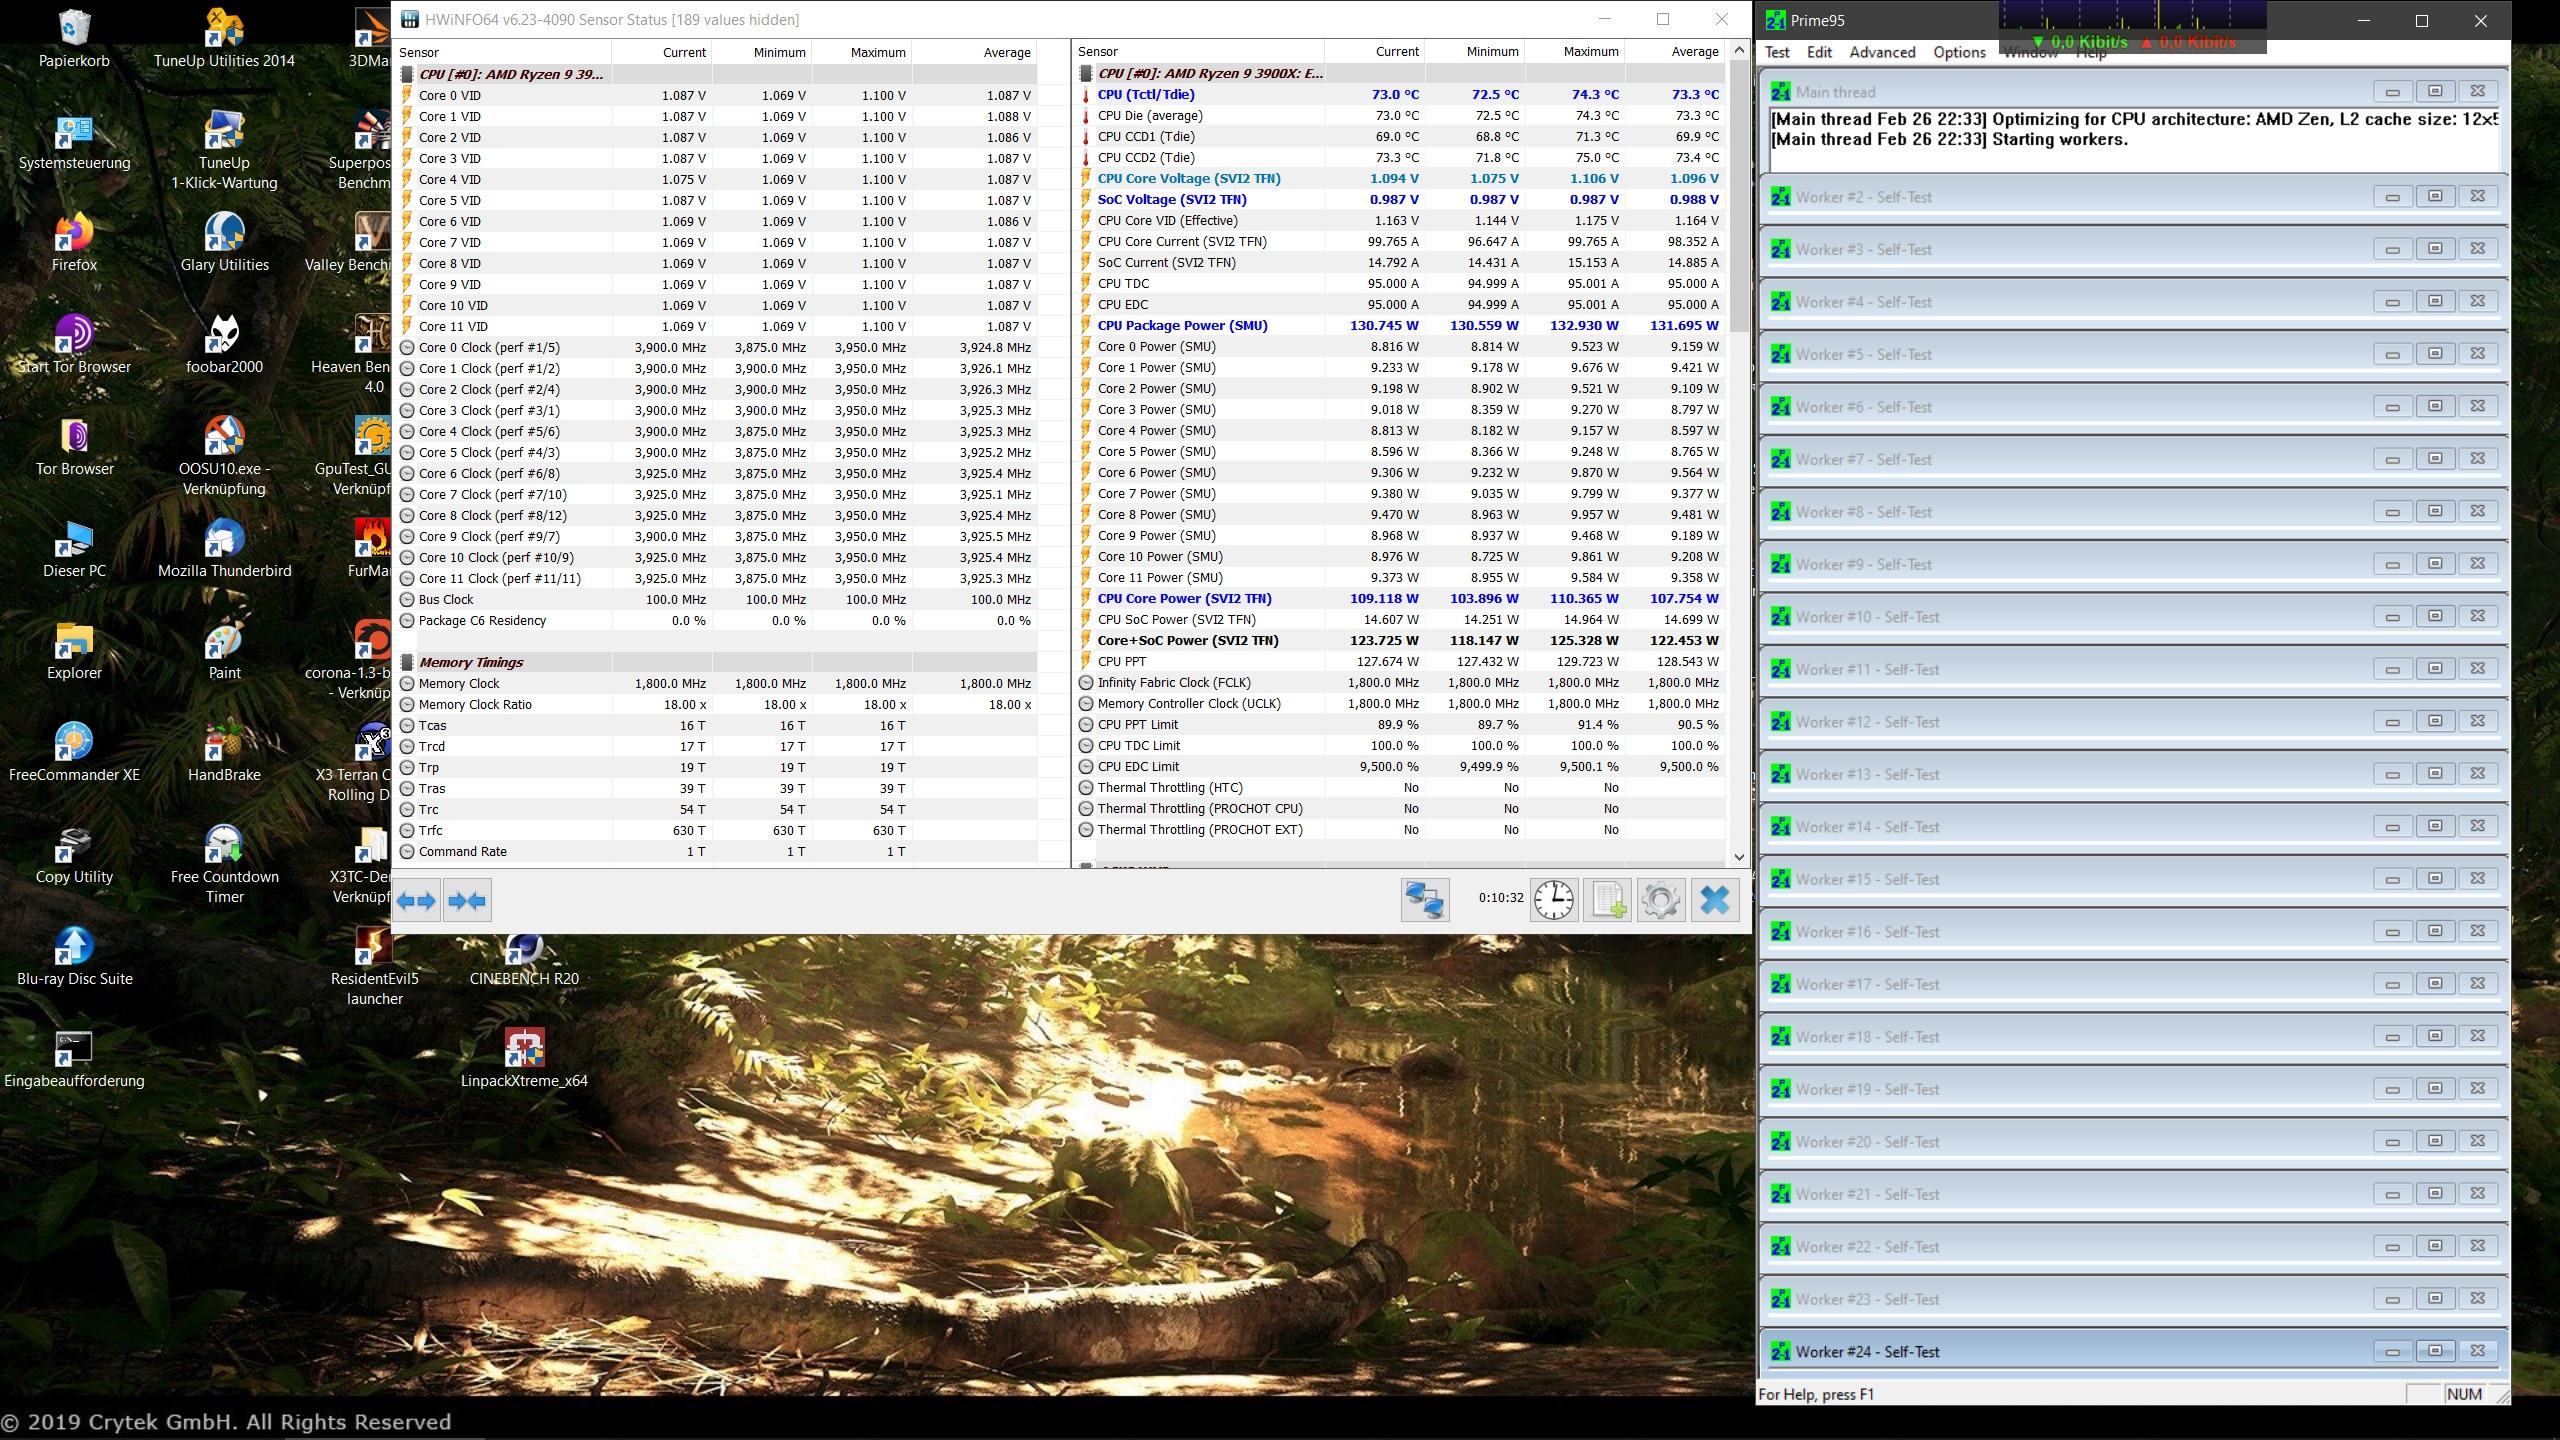Open Paint desktop icon
The height and width of the screenshot is (1440, 2560).
pos(224,653)
